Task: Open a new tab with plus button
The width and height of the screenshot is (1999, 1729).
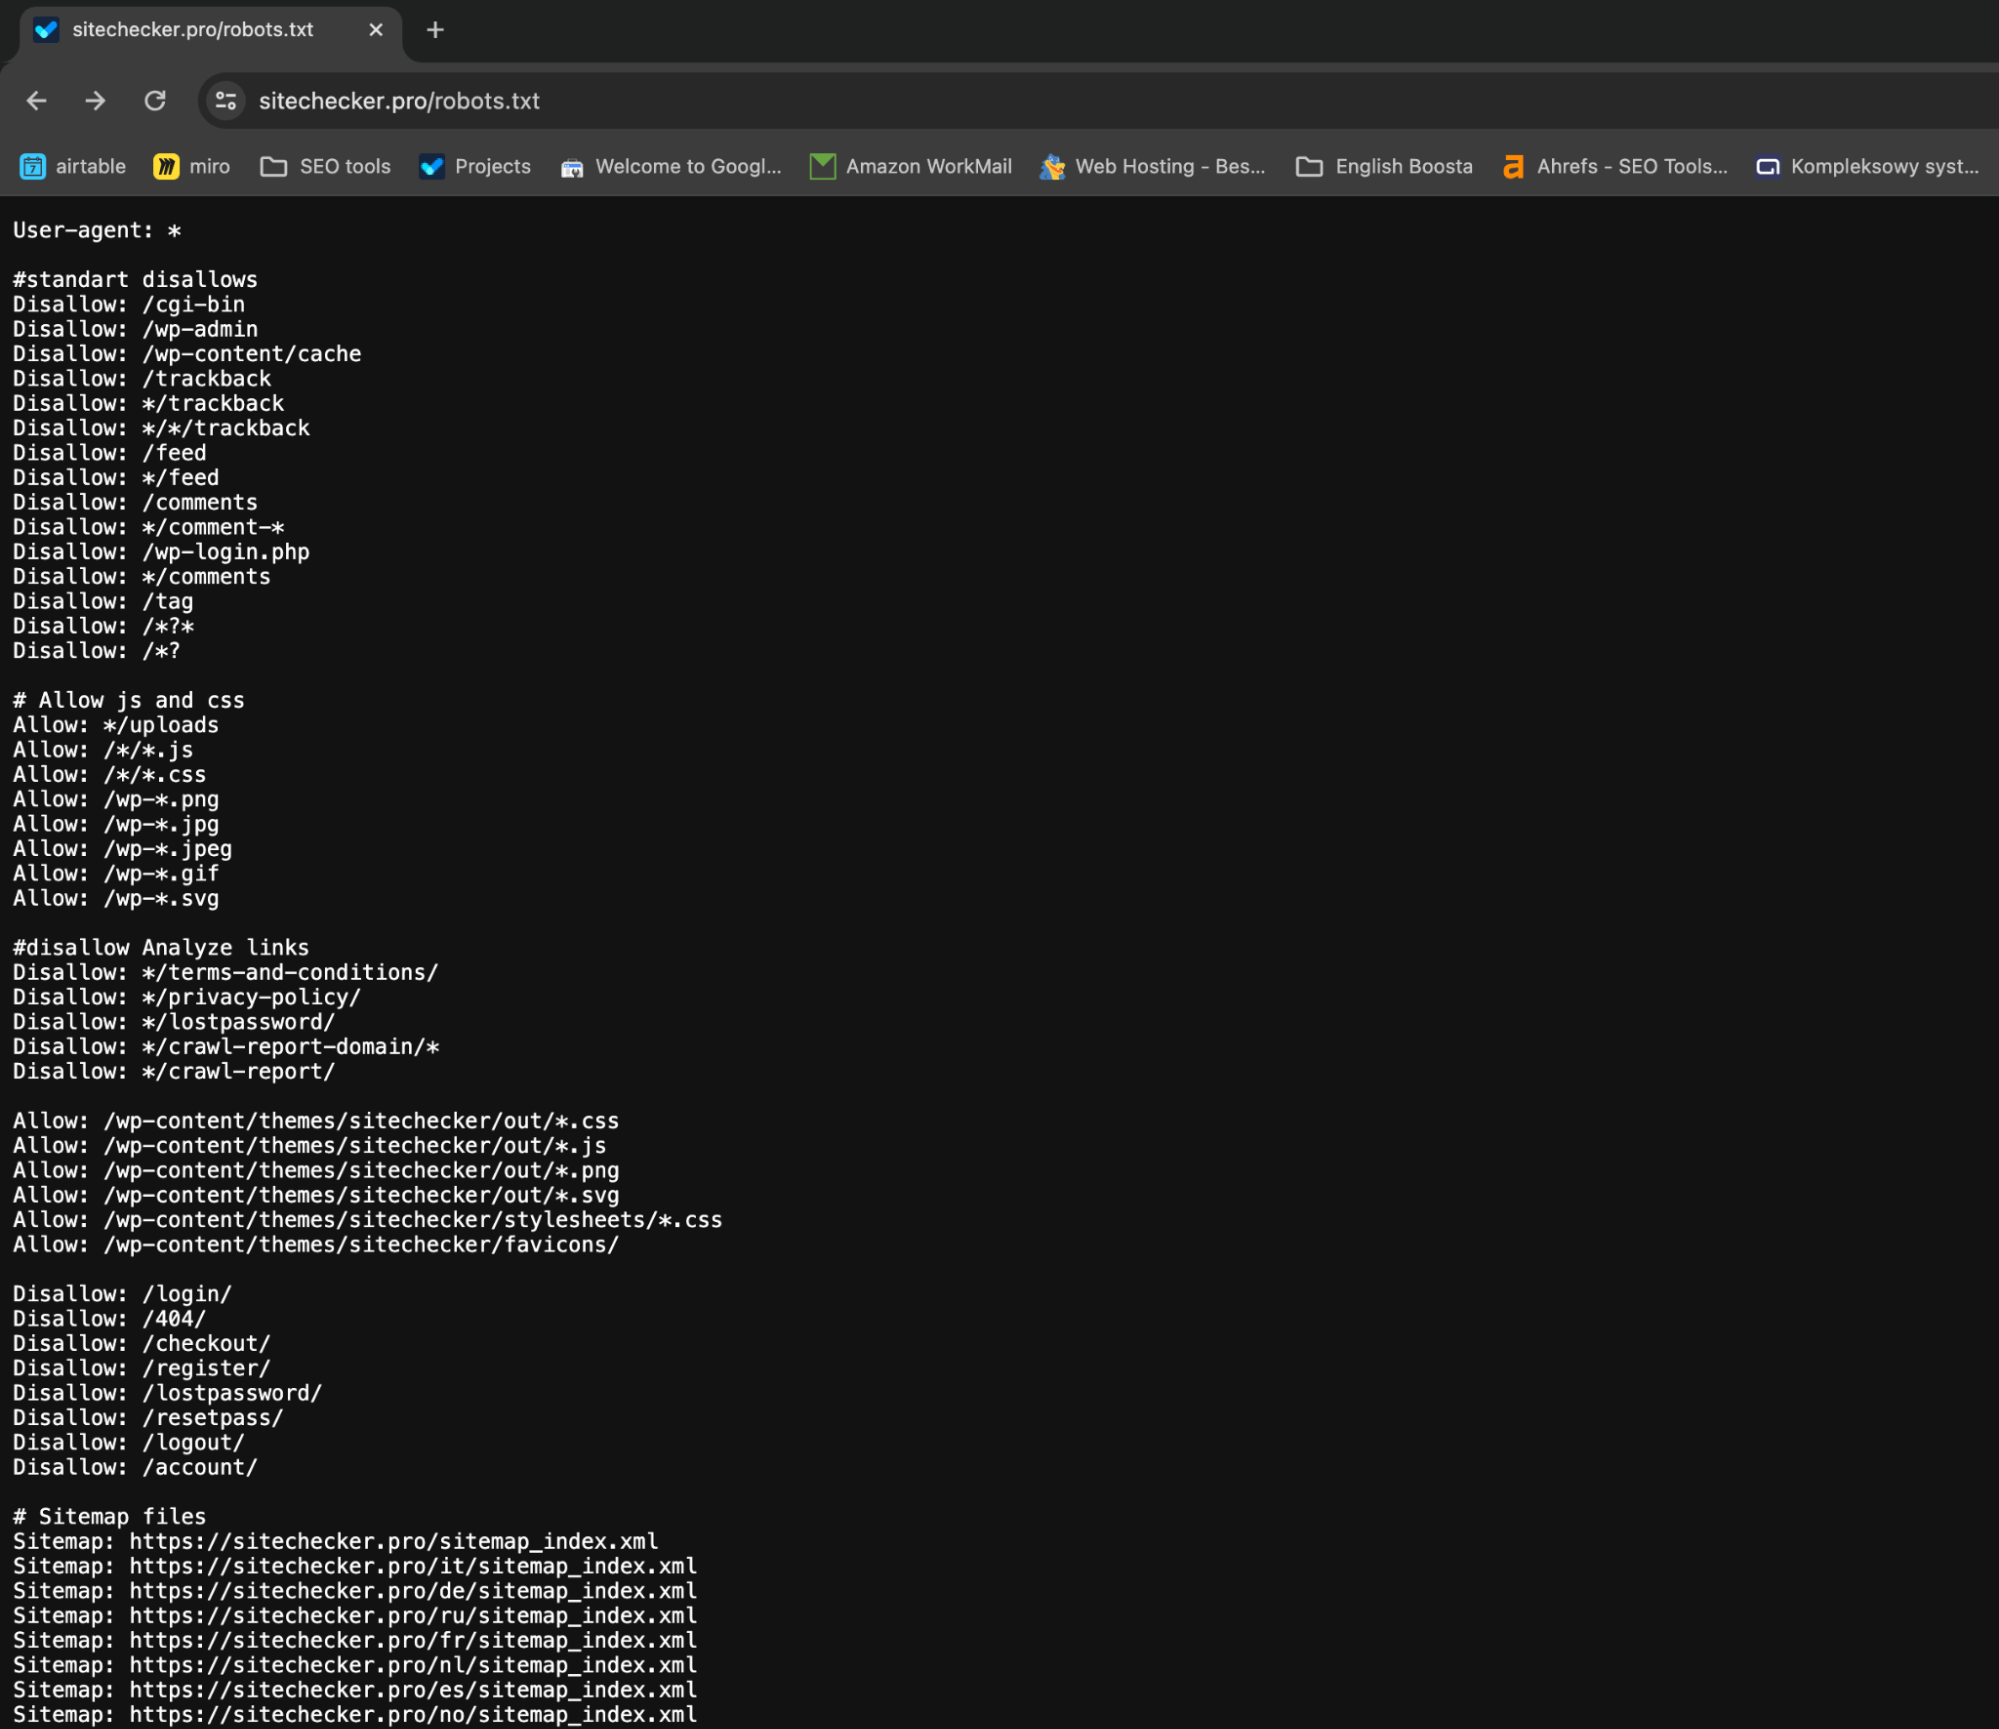Action: pos(435,30)
